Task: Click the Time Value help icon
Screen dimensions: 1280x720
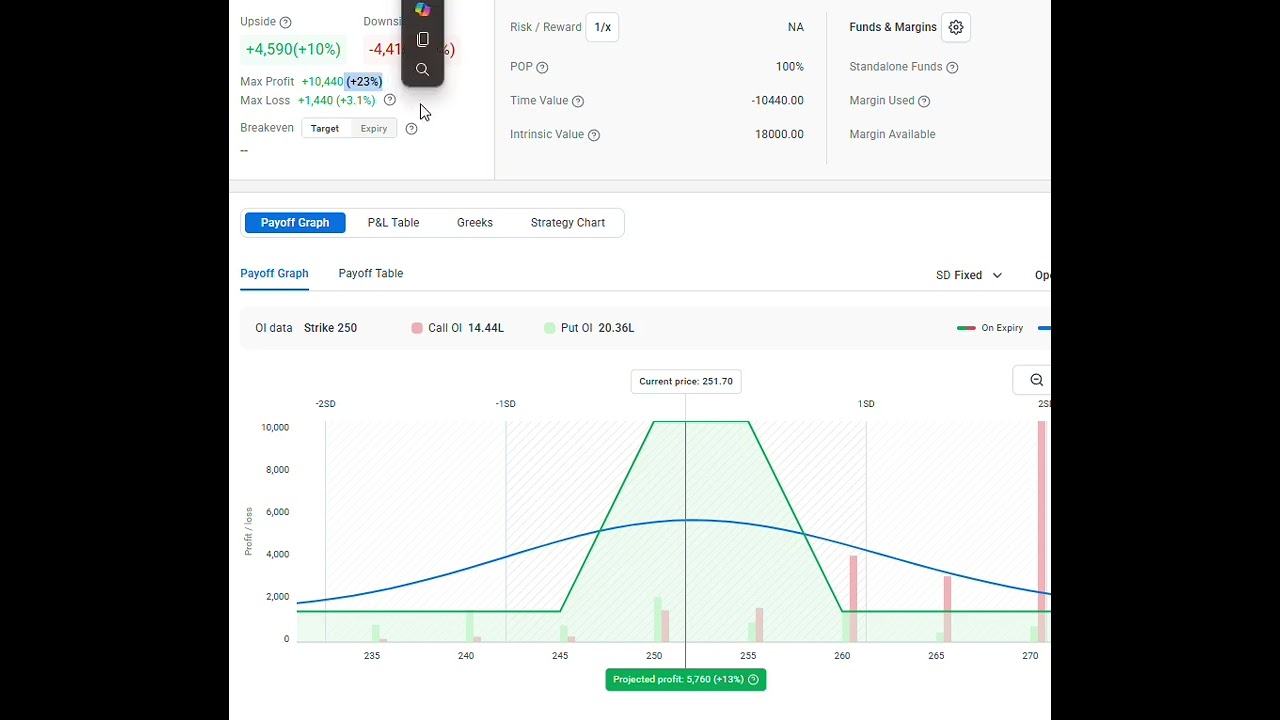Action: pyautogui.click(x=578, y=101)
